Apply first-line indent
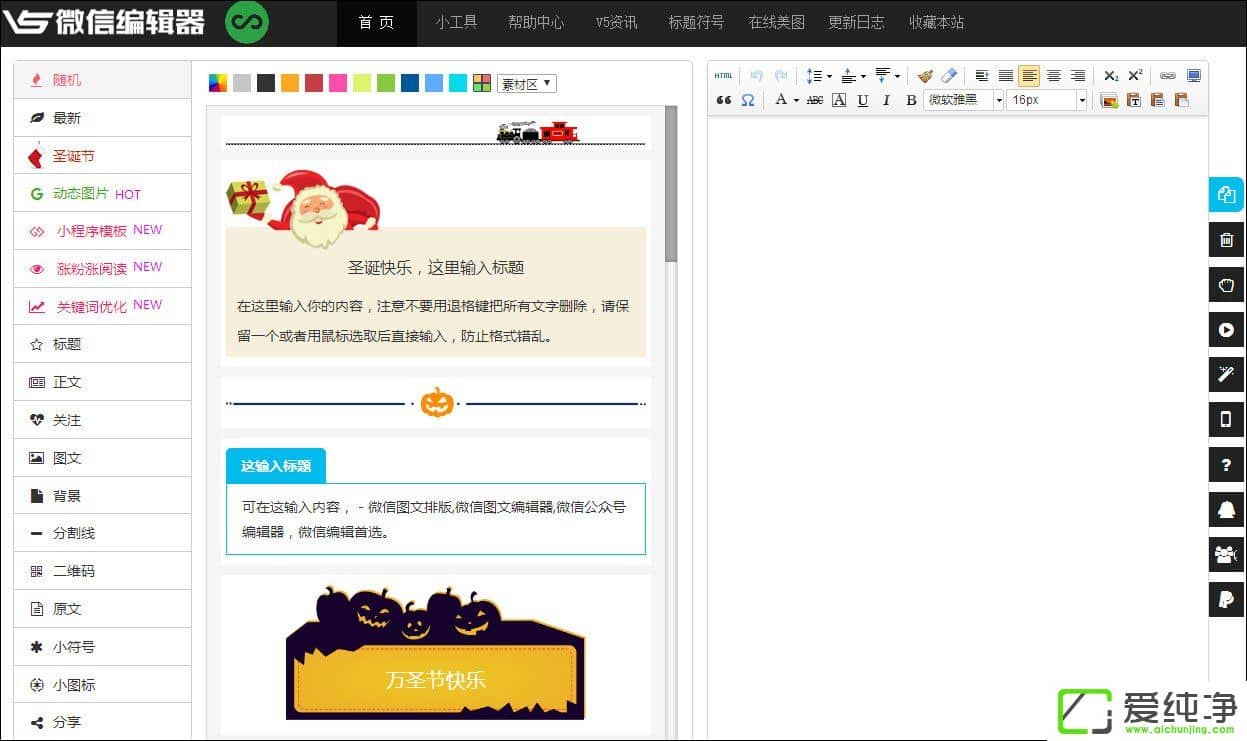Screen dimensions: 1247x741 pos(982,76)
